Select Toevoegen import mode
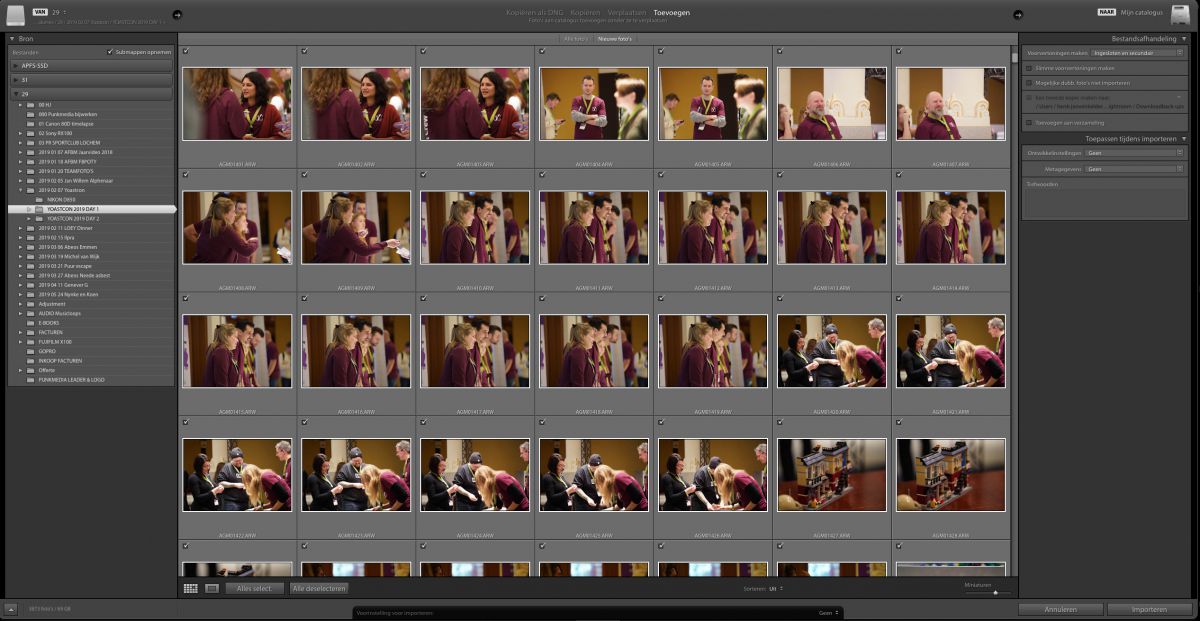The height and width of the screenshot is (621, 1200). pyautogui.click(x=671, y=13)
